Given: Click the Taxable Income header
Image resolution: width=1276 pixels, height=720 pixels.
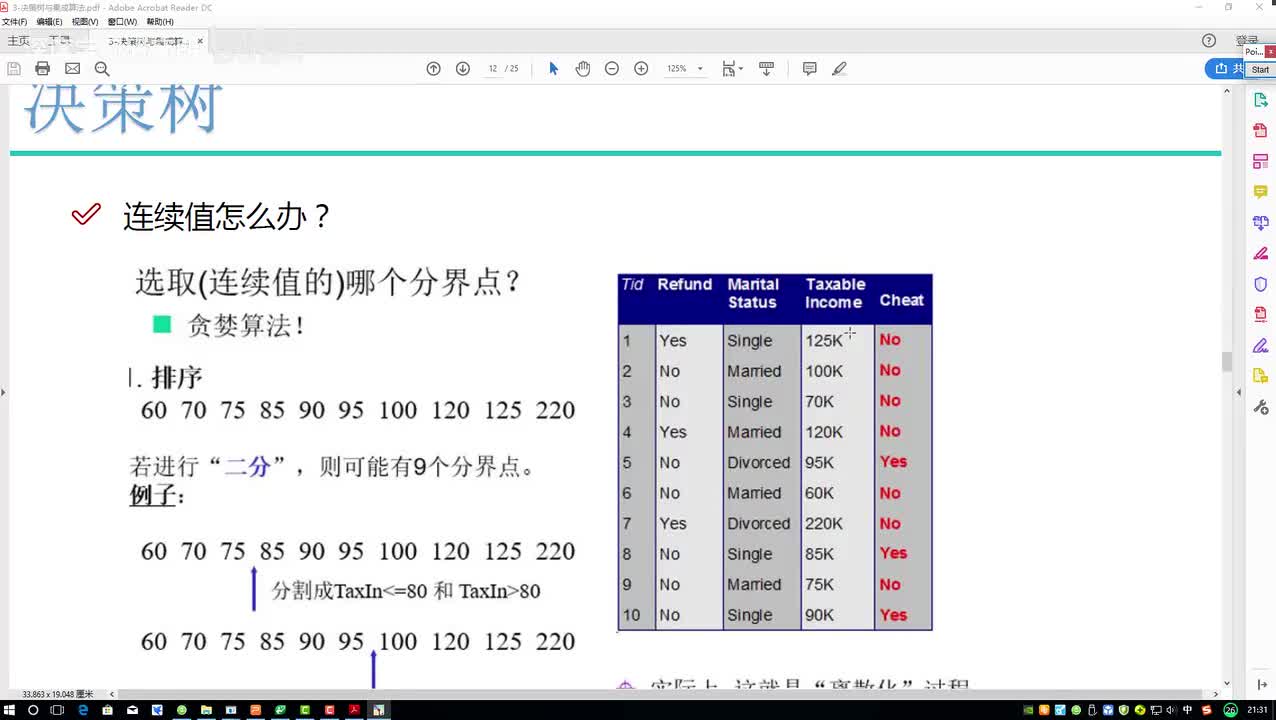Looking at the screenshot, I should pos(835,293).
